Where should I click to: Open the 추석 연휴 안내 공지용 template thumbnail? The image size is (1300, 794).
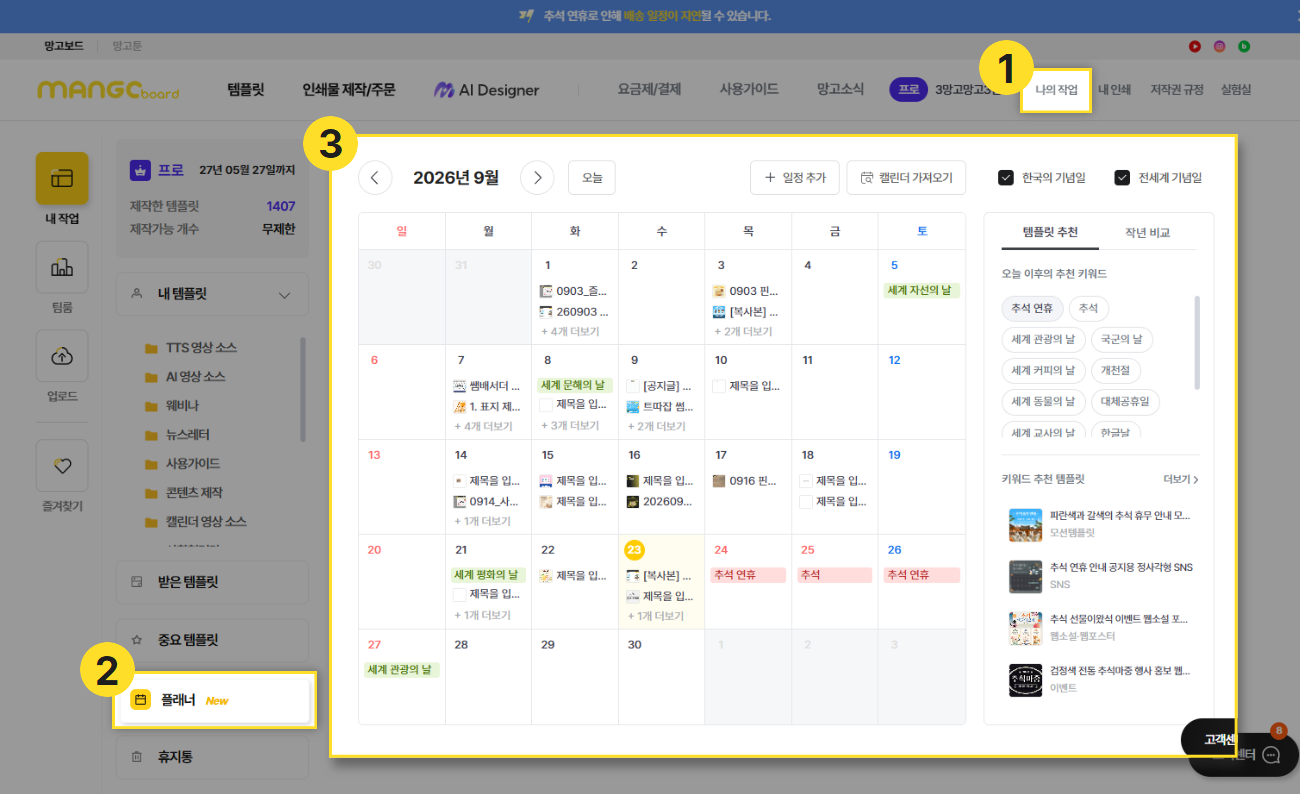point(1025,576)
